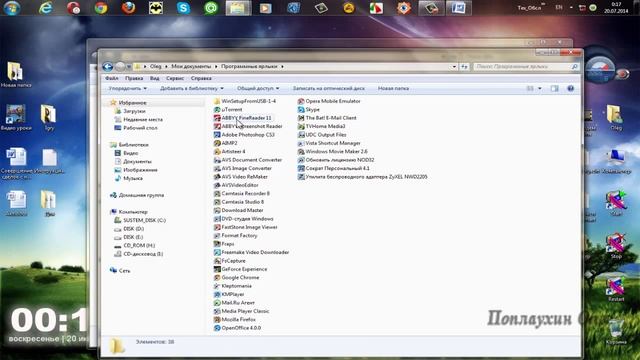This screenshot has width=640, height=360.
Task: Select the Fraps shortcut
Action: click(x=224, y=244)
